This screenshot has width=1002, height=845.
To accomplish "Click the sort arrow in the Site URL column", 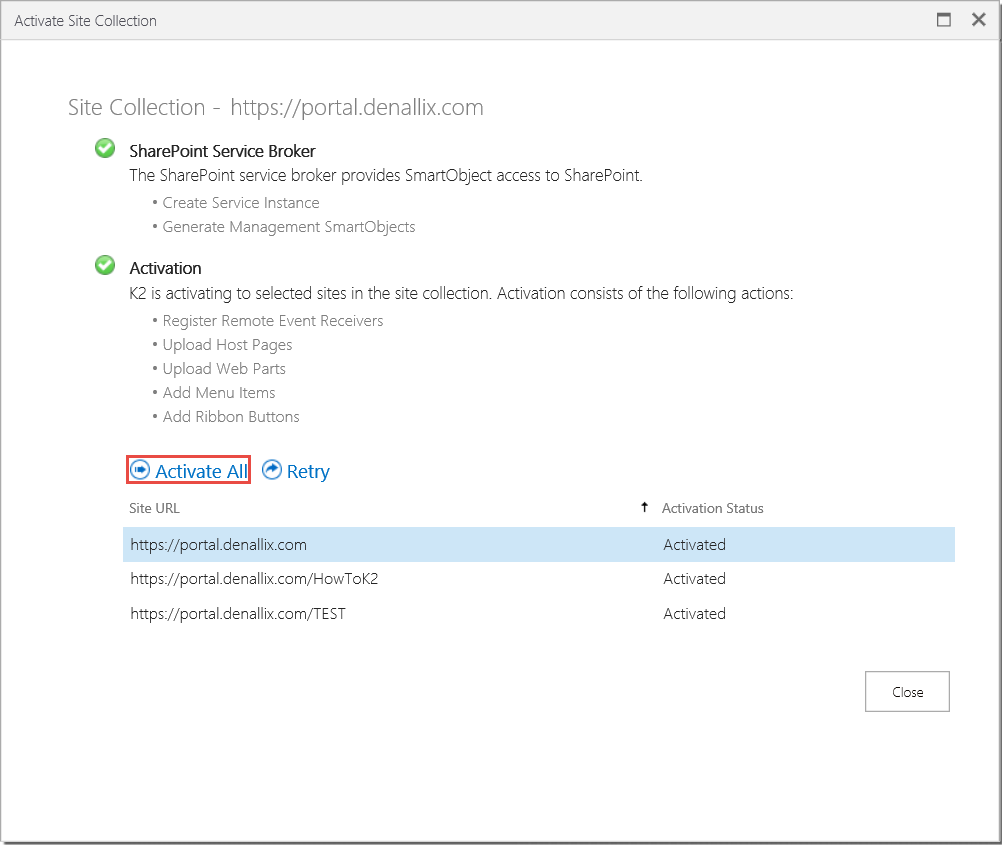I will pos(644,507).
